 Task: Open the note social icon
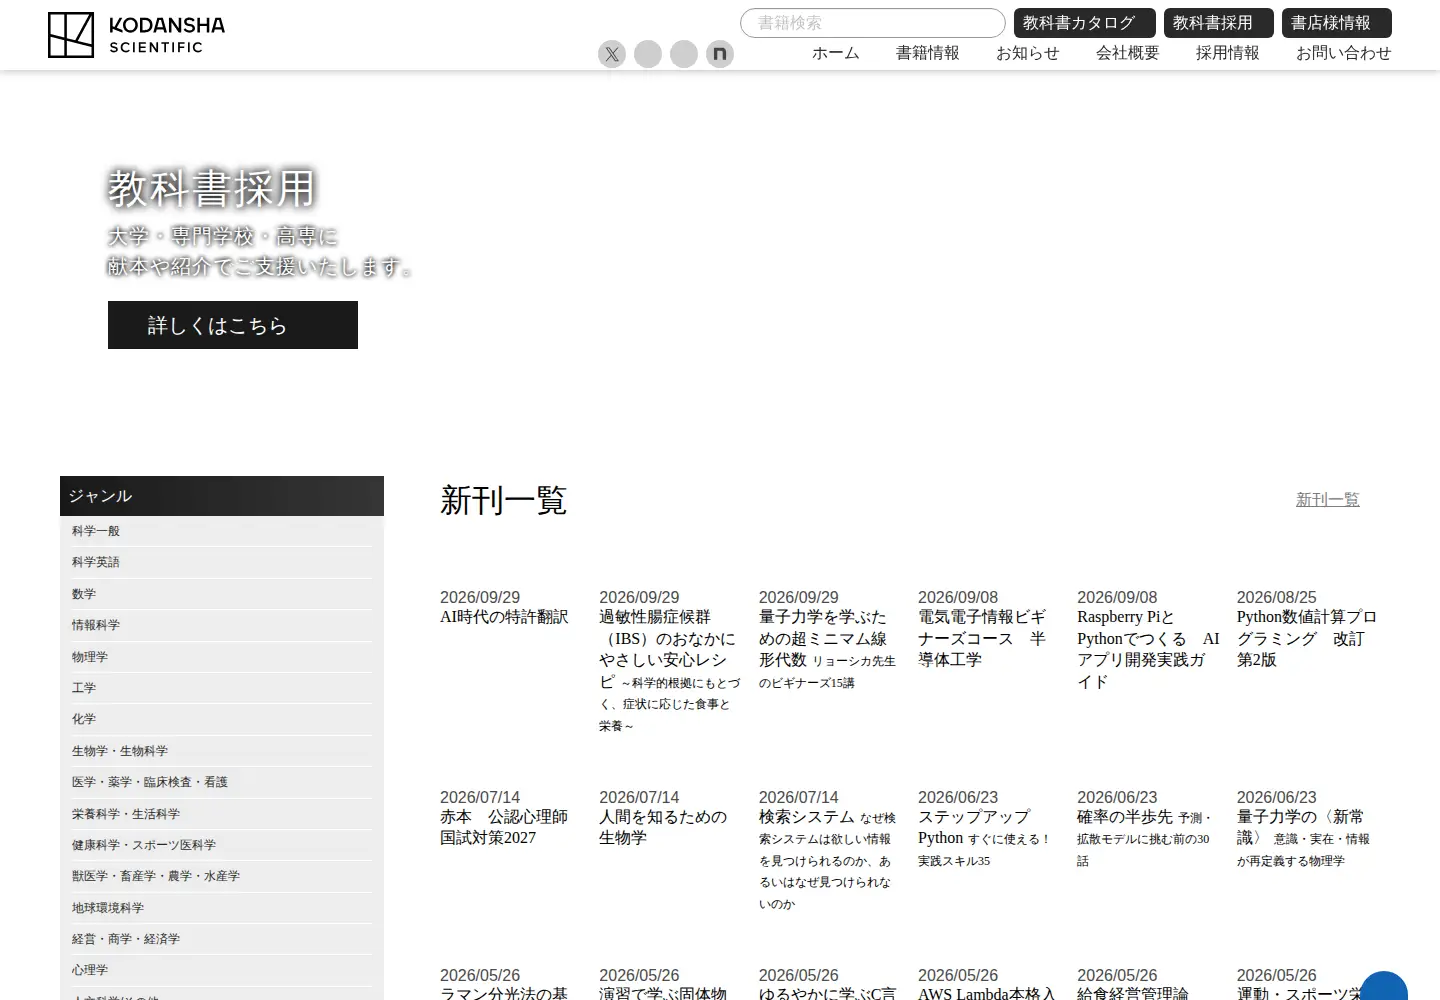click(720, 54)
